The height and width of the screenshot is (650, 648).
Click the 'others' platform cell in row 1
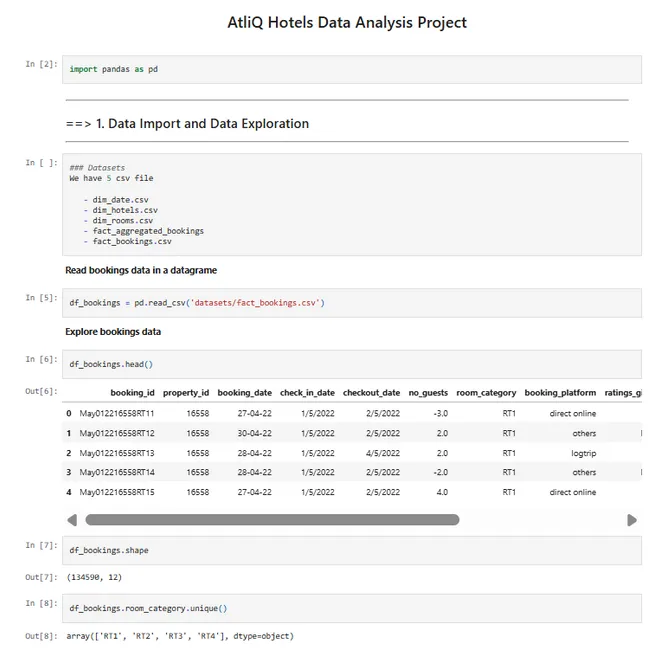[584, 433]
